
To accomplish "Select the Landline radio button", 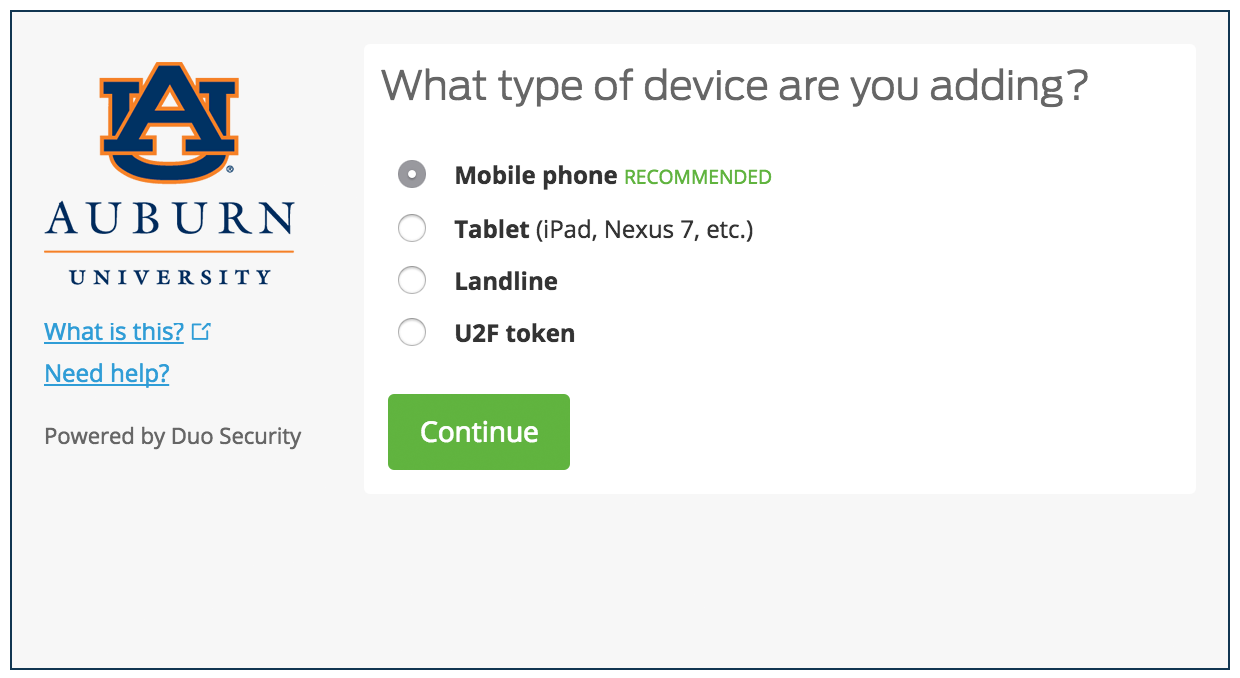I will coord(412,281).
